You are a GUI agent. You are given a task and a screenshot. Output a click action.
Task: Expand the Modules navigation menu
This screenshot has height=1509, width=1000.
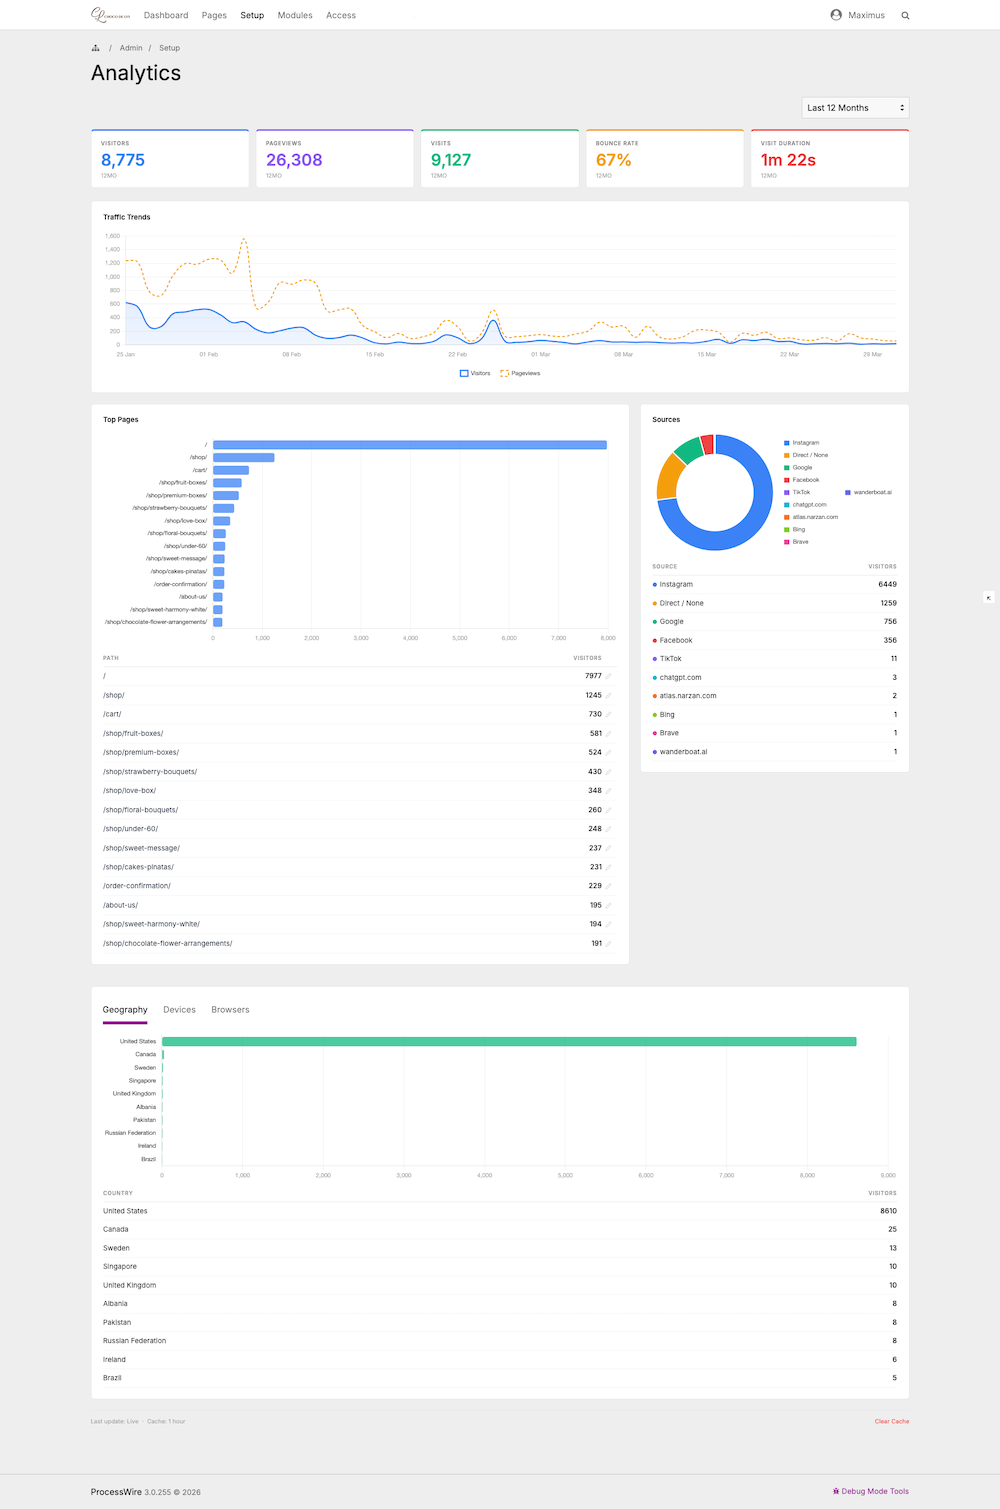click(295, 16)
